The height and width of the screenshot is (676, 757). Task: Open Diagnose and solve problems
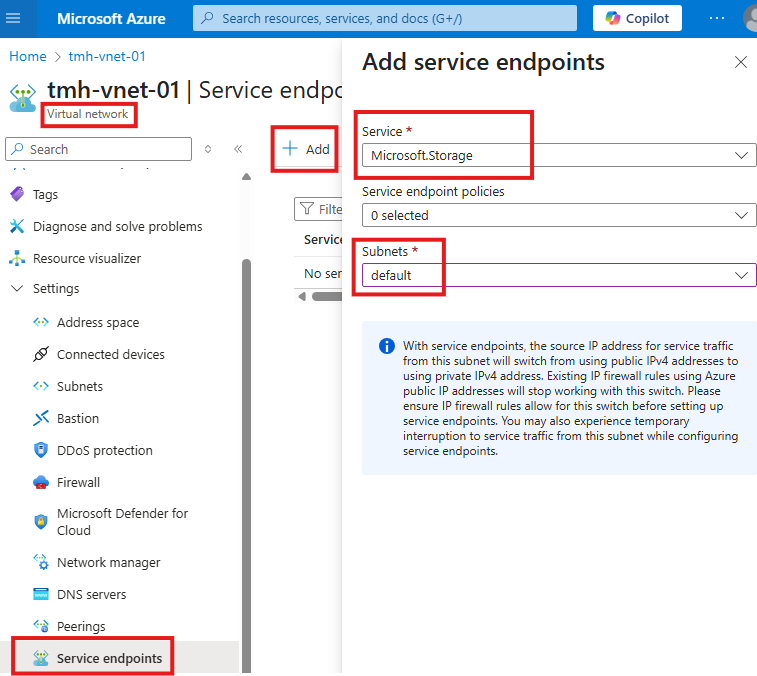point(117,226)
